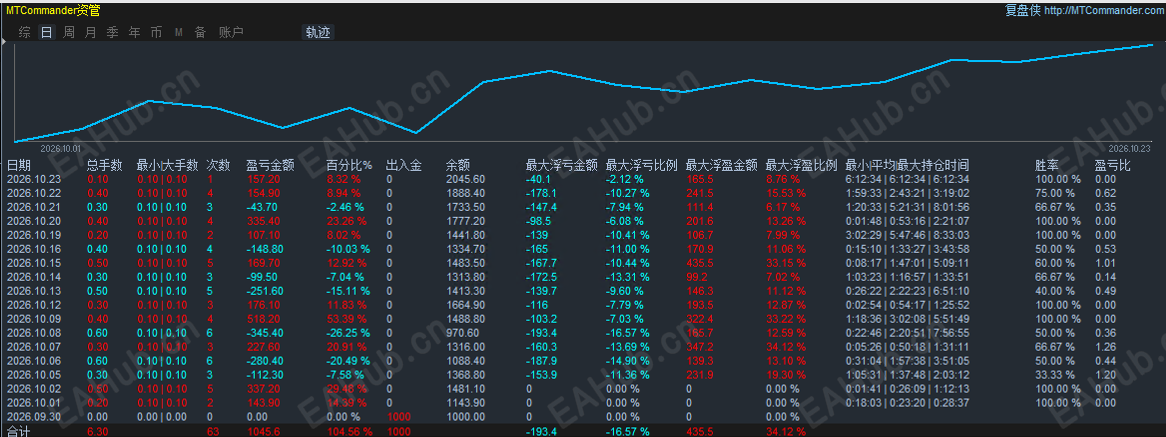Select the 2026.10.12 date row

point(583,305)
